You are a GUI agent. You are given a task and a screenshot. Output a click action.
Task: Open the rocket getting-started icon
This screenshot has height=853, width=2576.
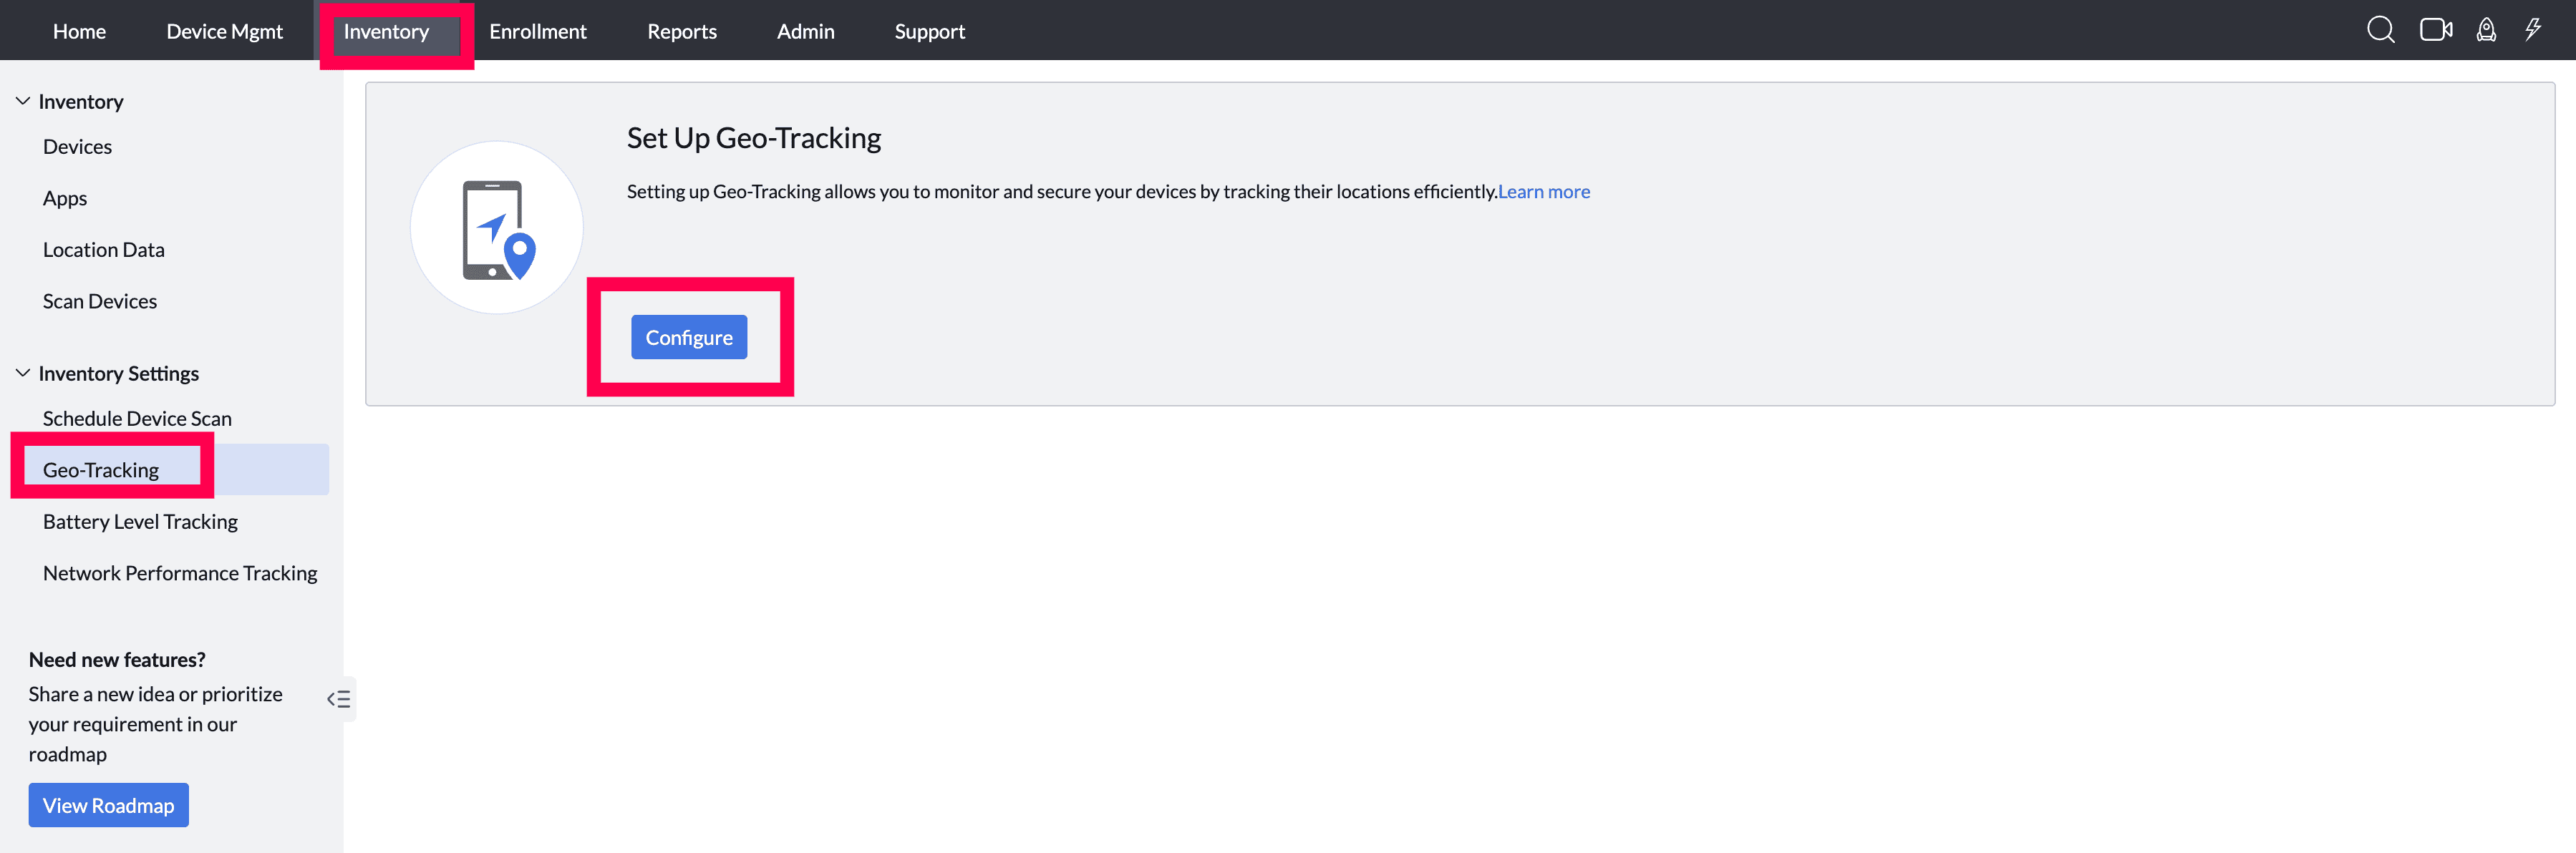tap(2486, 30)
